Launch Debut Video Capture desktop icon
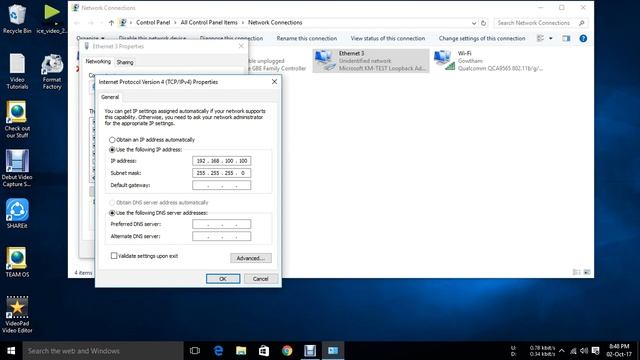Viewport: 640px width, 360px height. coord(17,169)
